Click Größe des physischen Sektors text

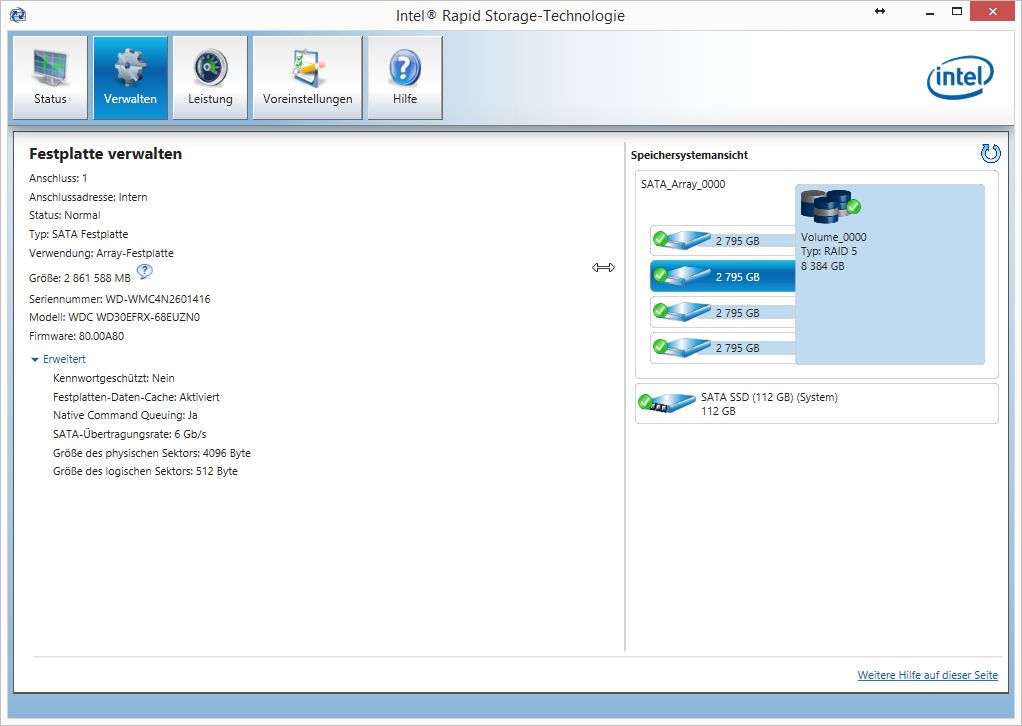(x=152, y=453)
